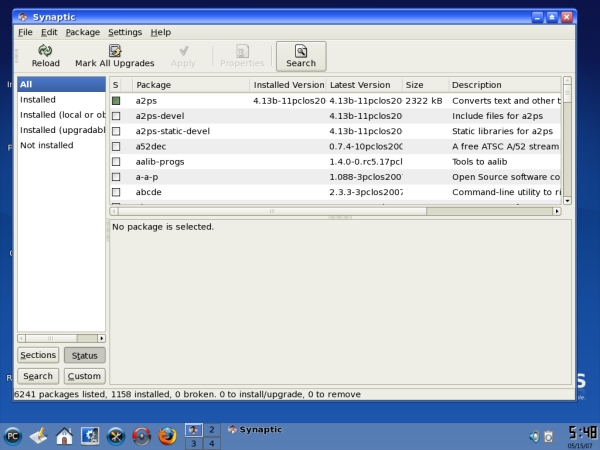The image size is (600, 450).
Task: Click package list horizontal scrollbar left arrow
Action: [114, 211]
